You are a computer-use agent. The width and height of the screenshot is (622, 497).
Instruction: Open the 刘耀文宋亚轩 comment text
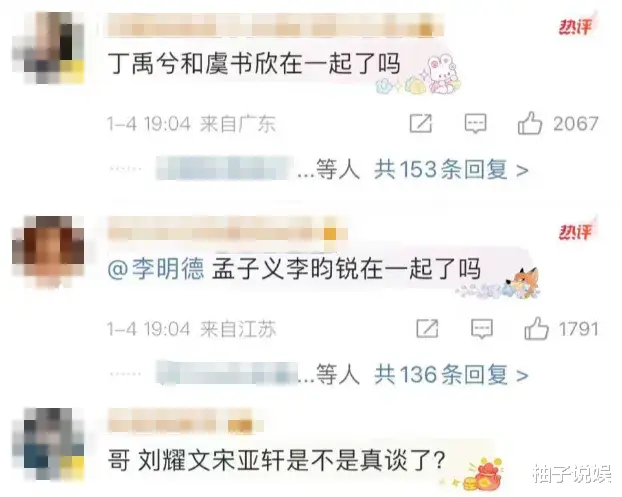(276, 461)
